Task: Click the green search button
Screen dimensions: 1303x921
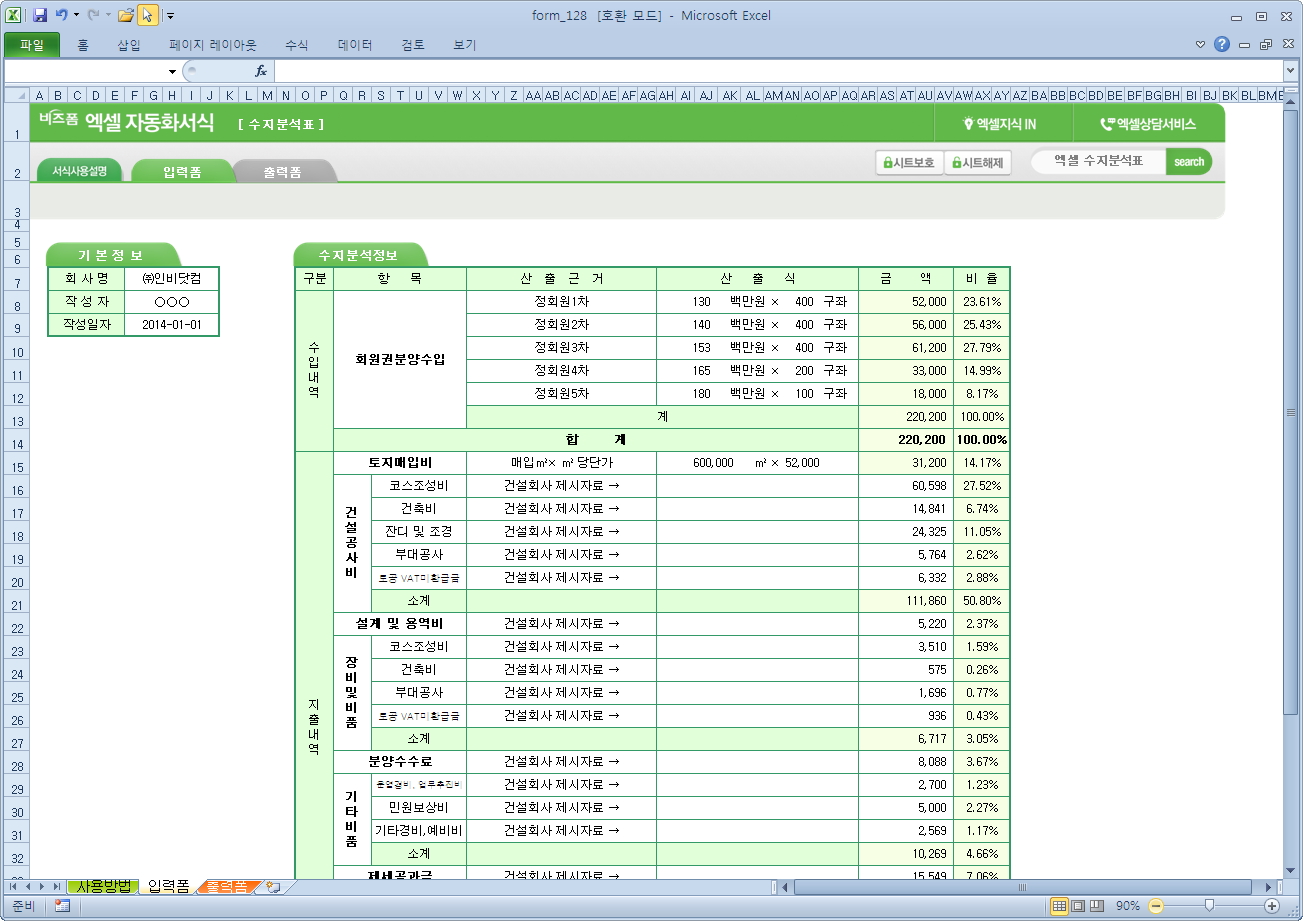Action: [1188, 162]
